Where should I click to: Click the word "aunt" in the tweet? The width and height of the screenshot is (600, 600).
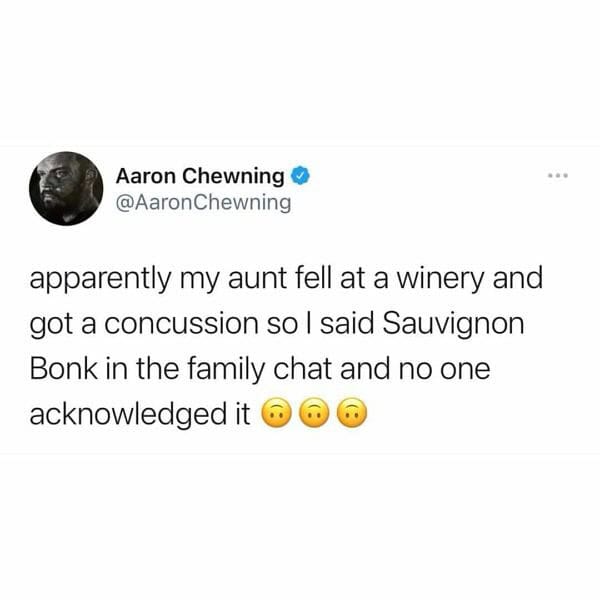click(x=258, y=279)
